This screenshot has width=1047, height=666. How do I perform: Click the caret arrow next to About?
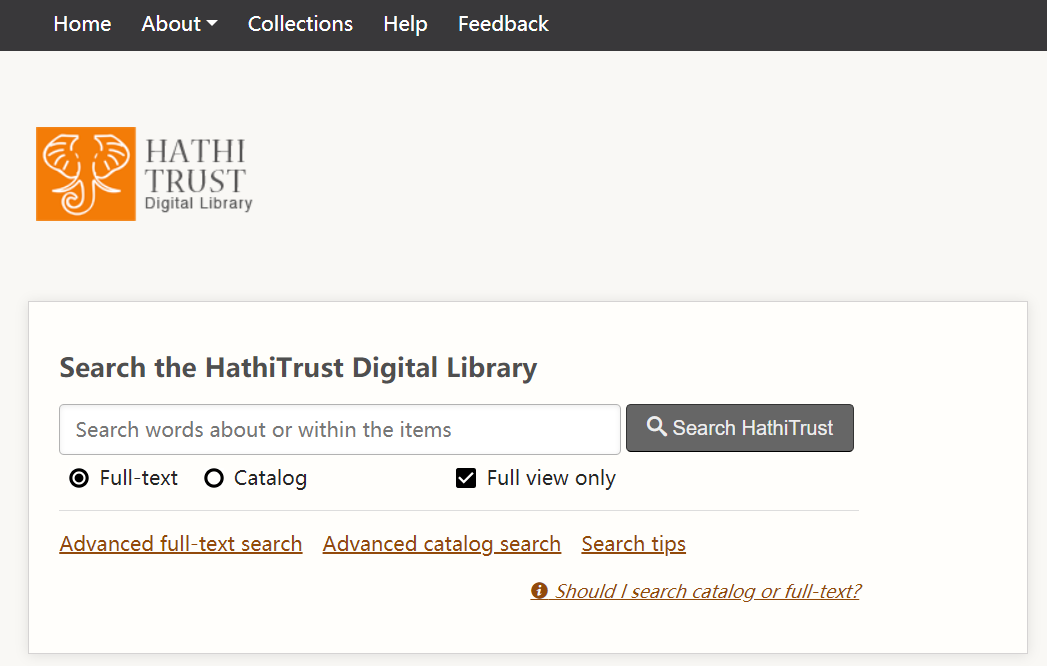(x=212, y=24)
